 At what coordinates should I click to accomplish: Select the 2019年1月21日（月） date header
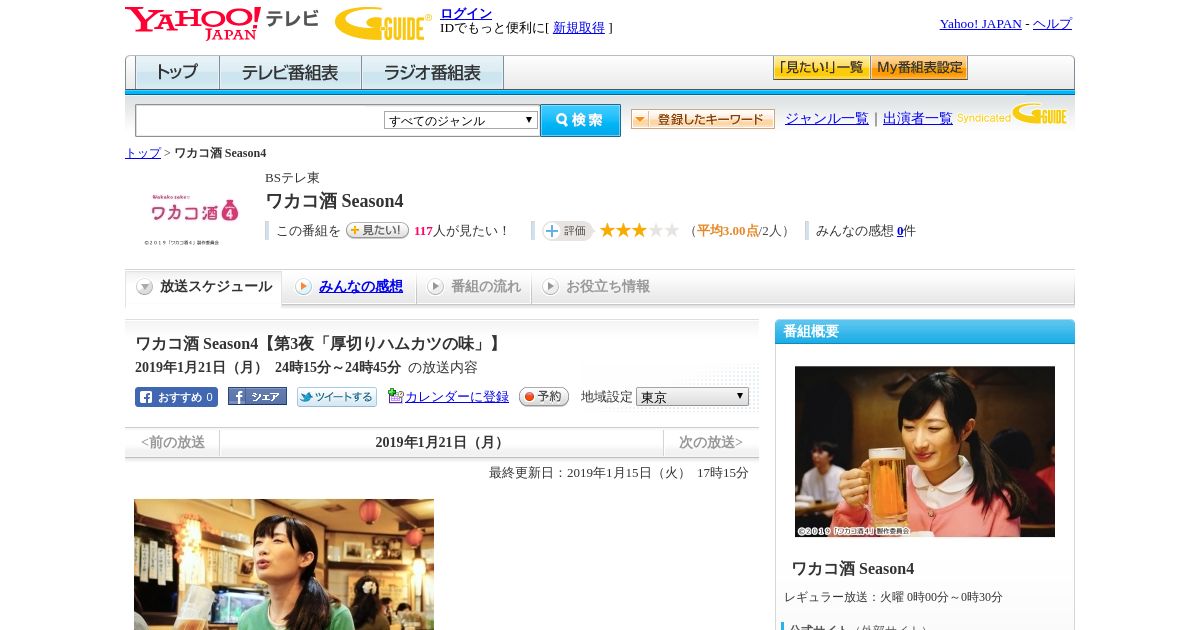click(441, 442)
